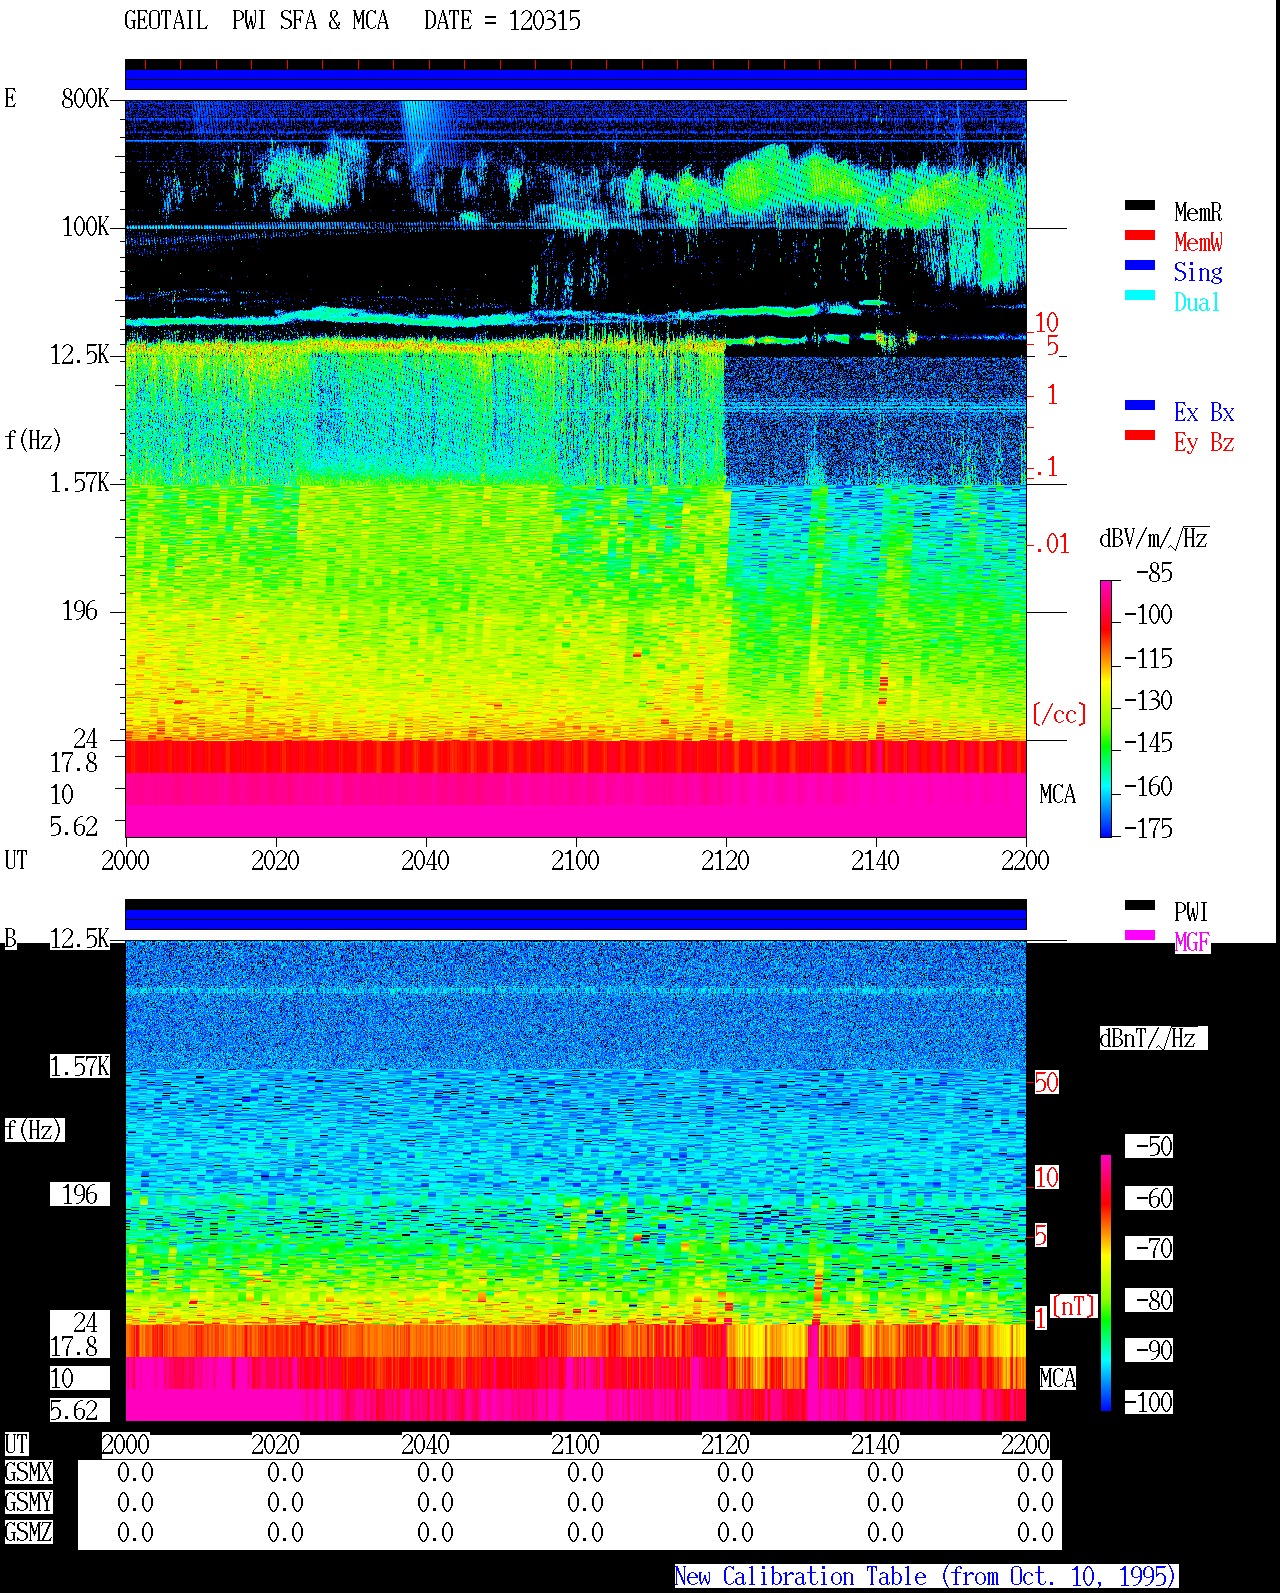Click the GSMY row label

click(x=28, y=1502)
